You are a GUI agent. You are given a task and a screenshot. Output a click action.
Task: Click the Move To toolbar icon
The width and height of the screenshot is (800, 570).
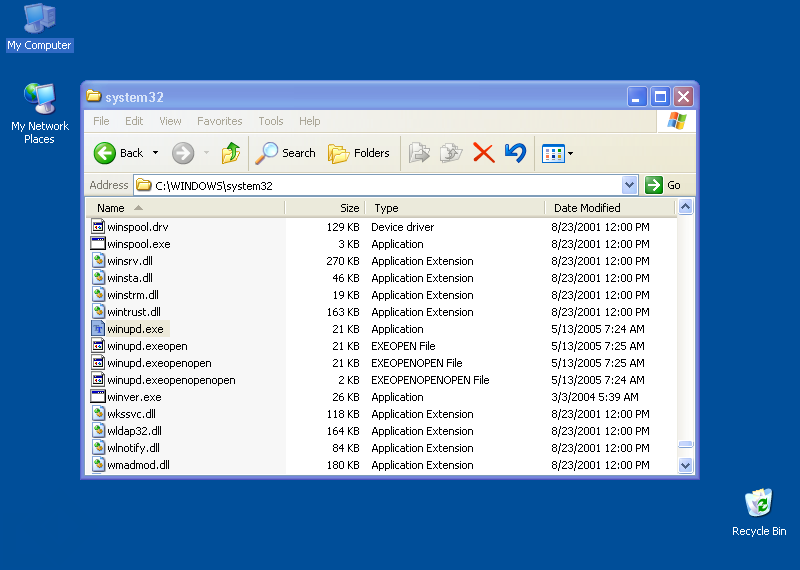[419, 153]
